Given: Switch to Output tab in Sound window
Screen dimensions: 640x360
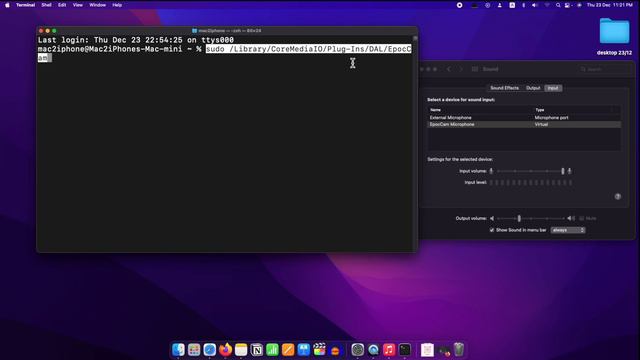Looking at the screenshot, I should (x=533, y=88).
